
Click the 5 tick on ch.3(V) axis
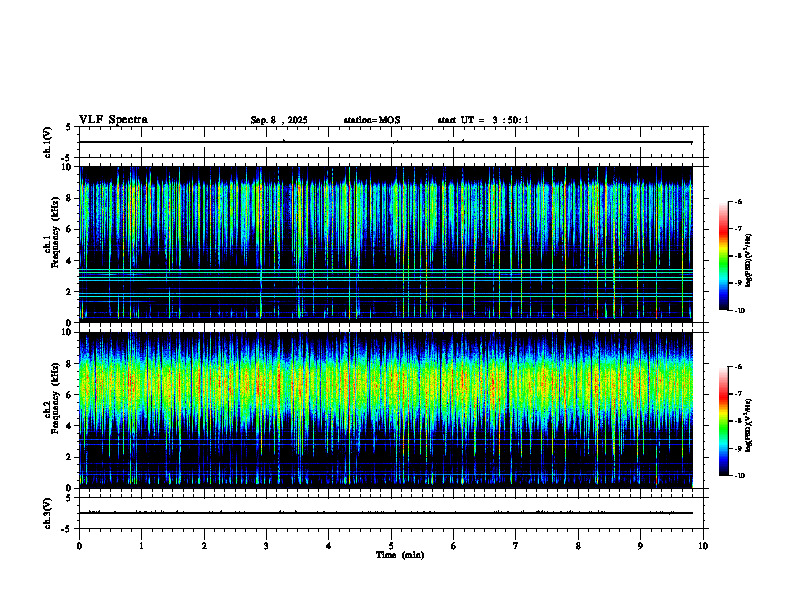coord(69,498)
